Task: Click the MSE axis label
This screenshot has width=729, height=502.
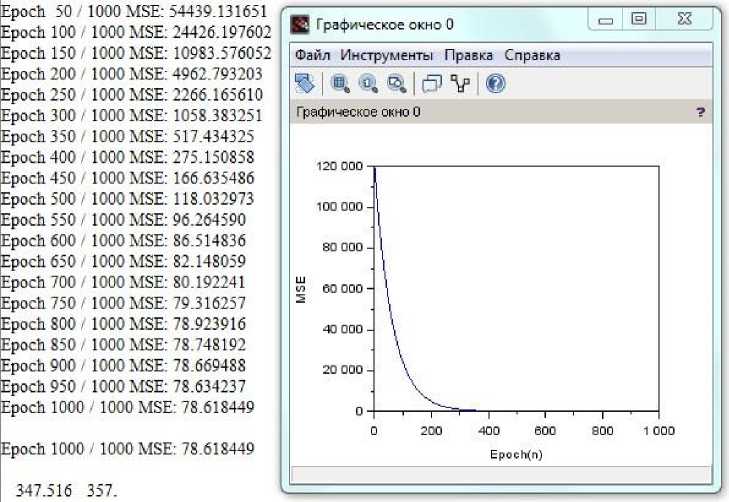Action: click(301, 290)
